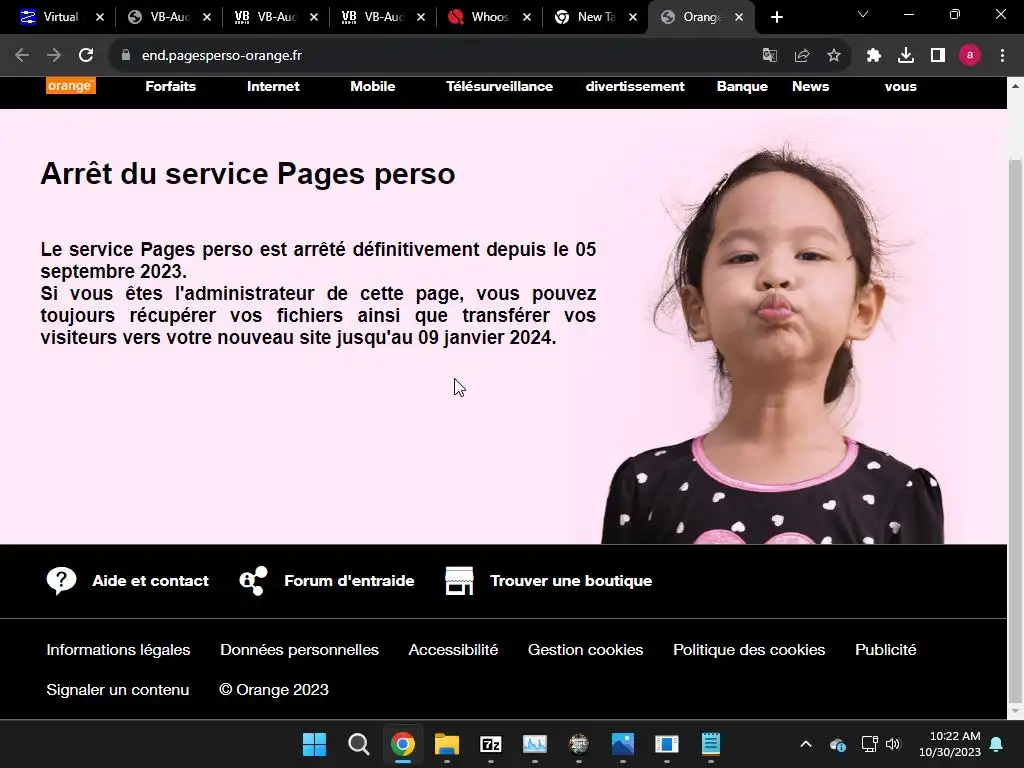The width and height of the screenshot is (1024, 768).
Task: Open the Publicité footer link
Action: [886, 650]
